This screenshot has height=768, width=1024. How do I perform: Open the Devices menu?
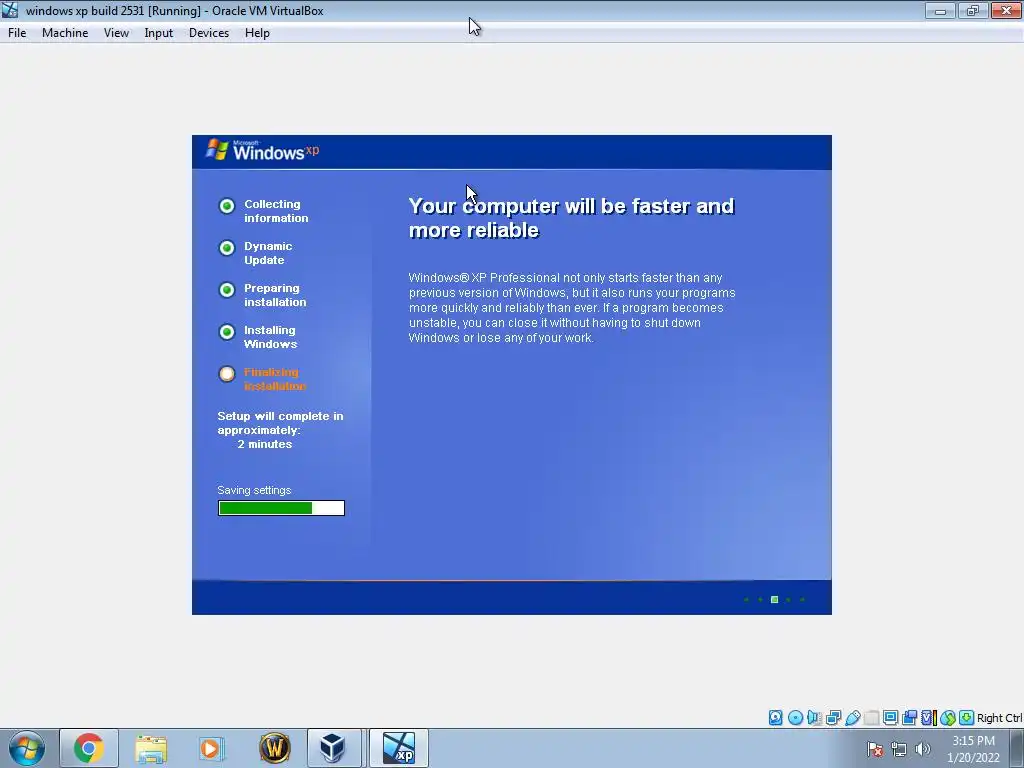click(x=209, y=33)
